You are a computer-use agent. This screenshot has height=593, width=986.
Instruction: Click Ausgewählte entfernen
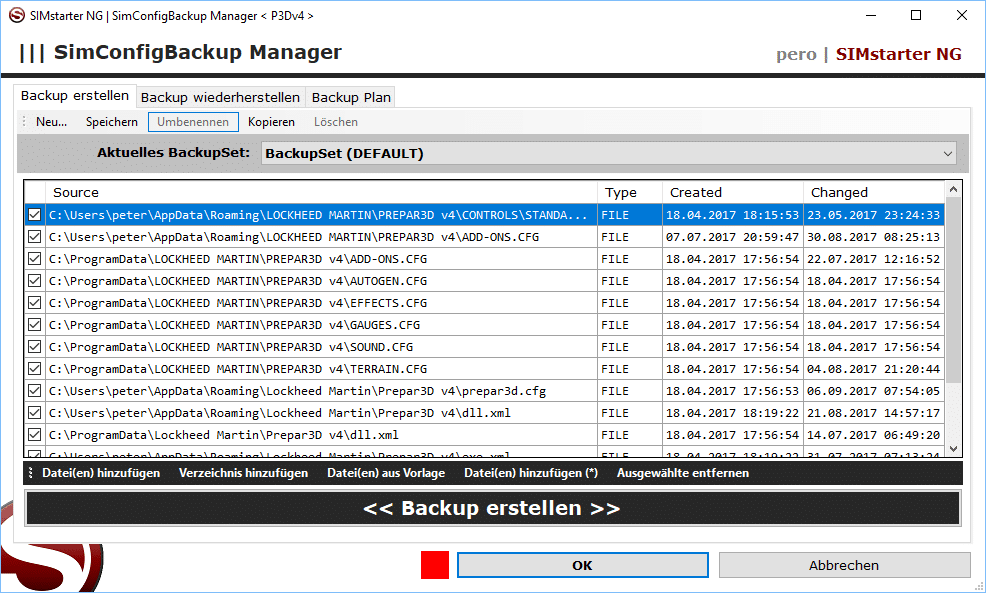pyautogui.click(x=682, y=473)
